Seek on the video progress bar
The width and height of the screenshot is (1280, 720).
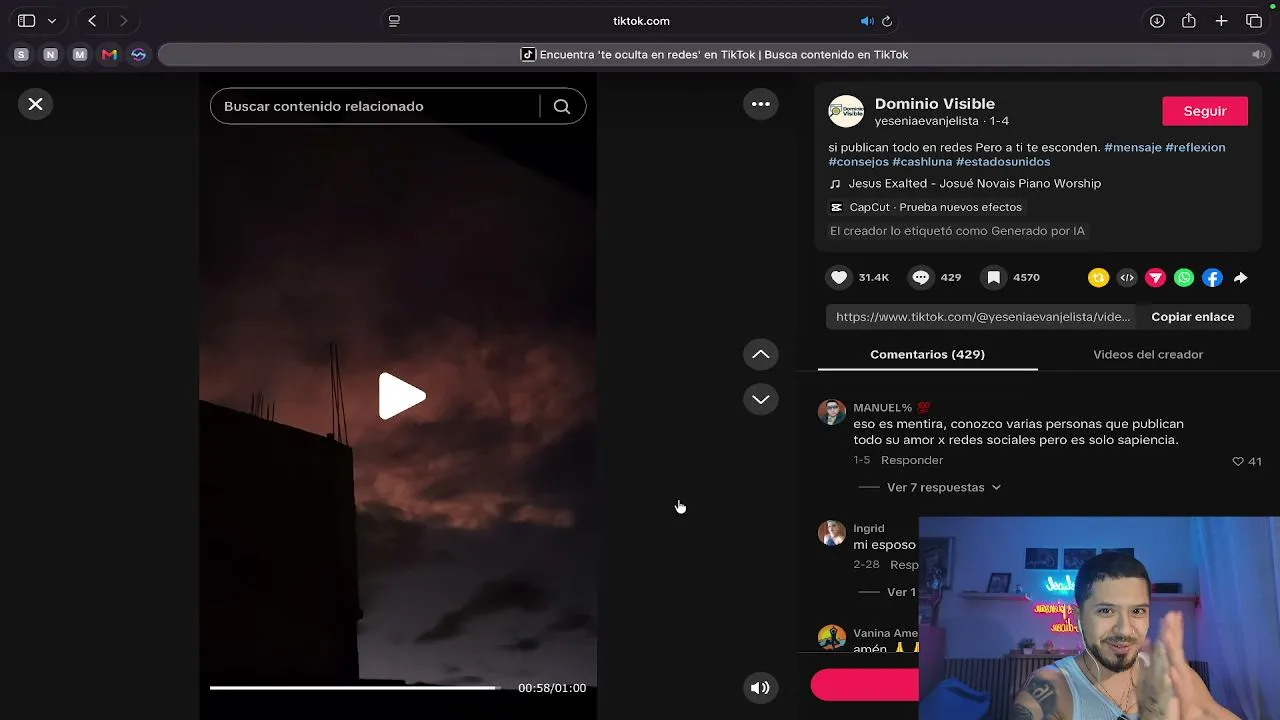coord(354,688)
